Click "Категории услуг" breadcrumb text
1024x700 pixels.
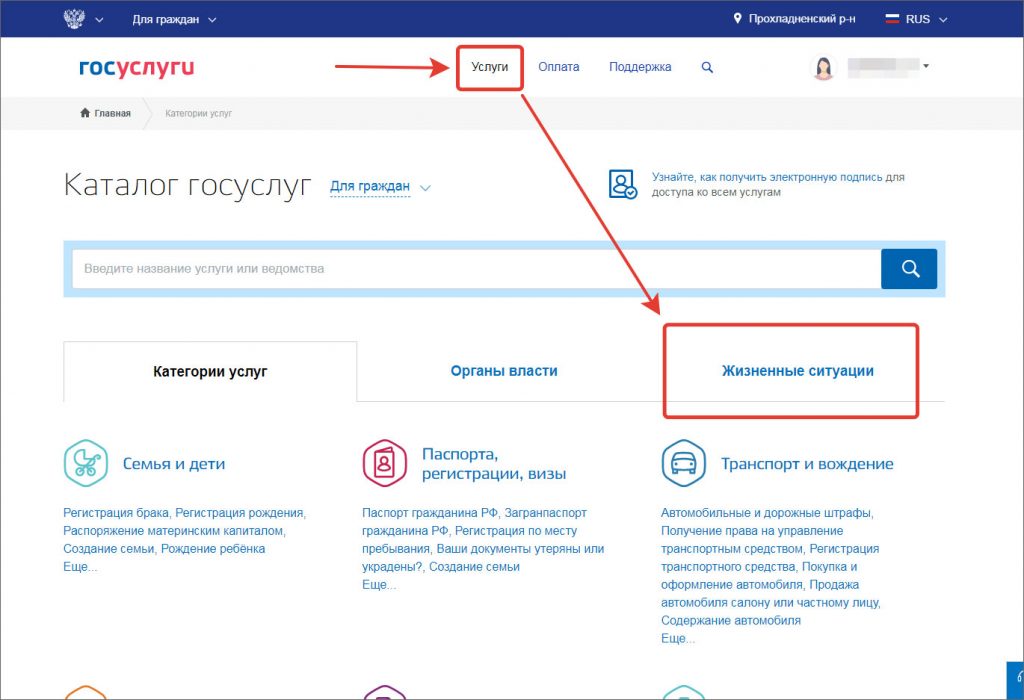(199, 113)
